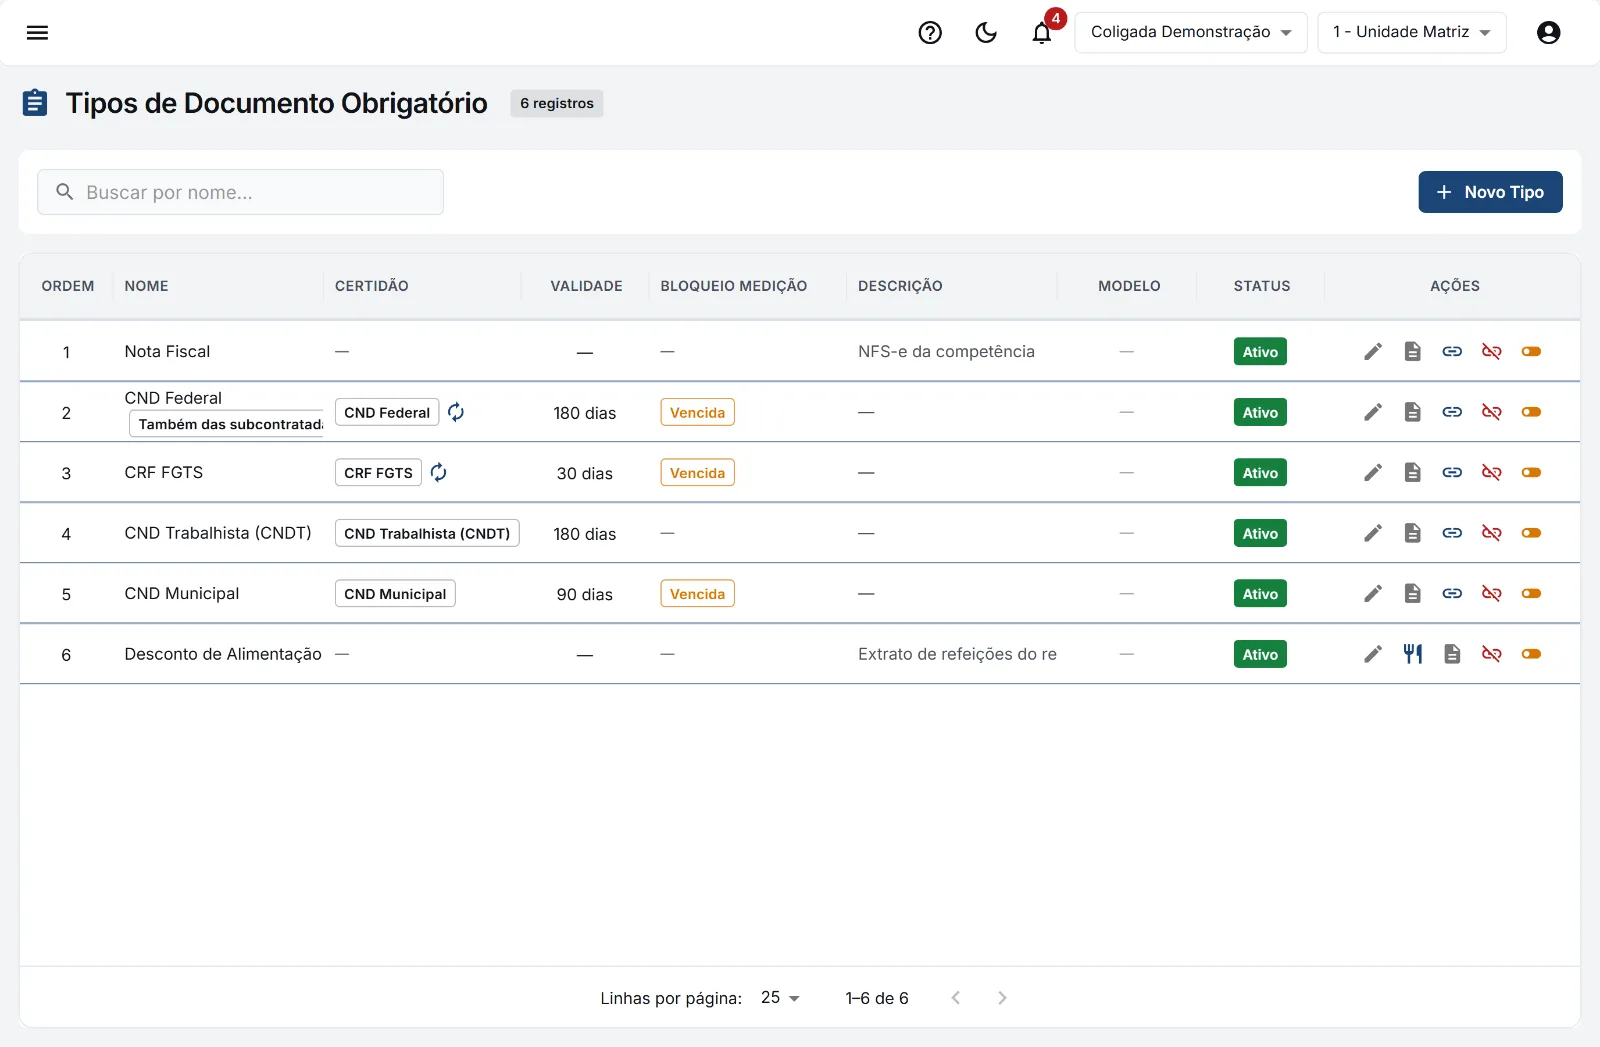Toggle active switch for Desconto de Alimentação
This screenshot has height=1047, width=1600.
(1531, 654)
